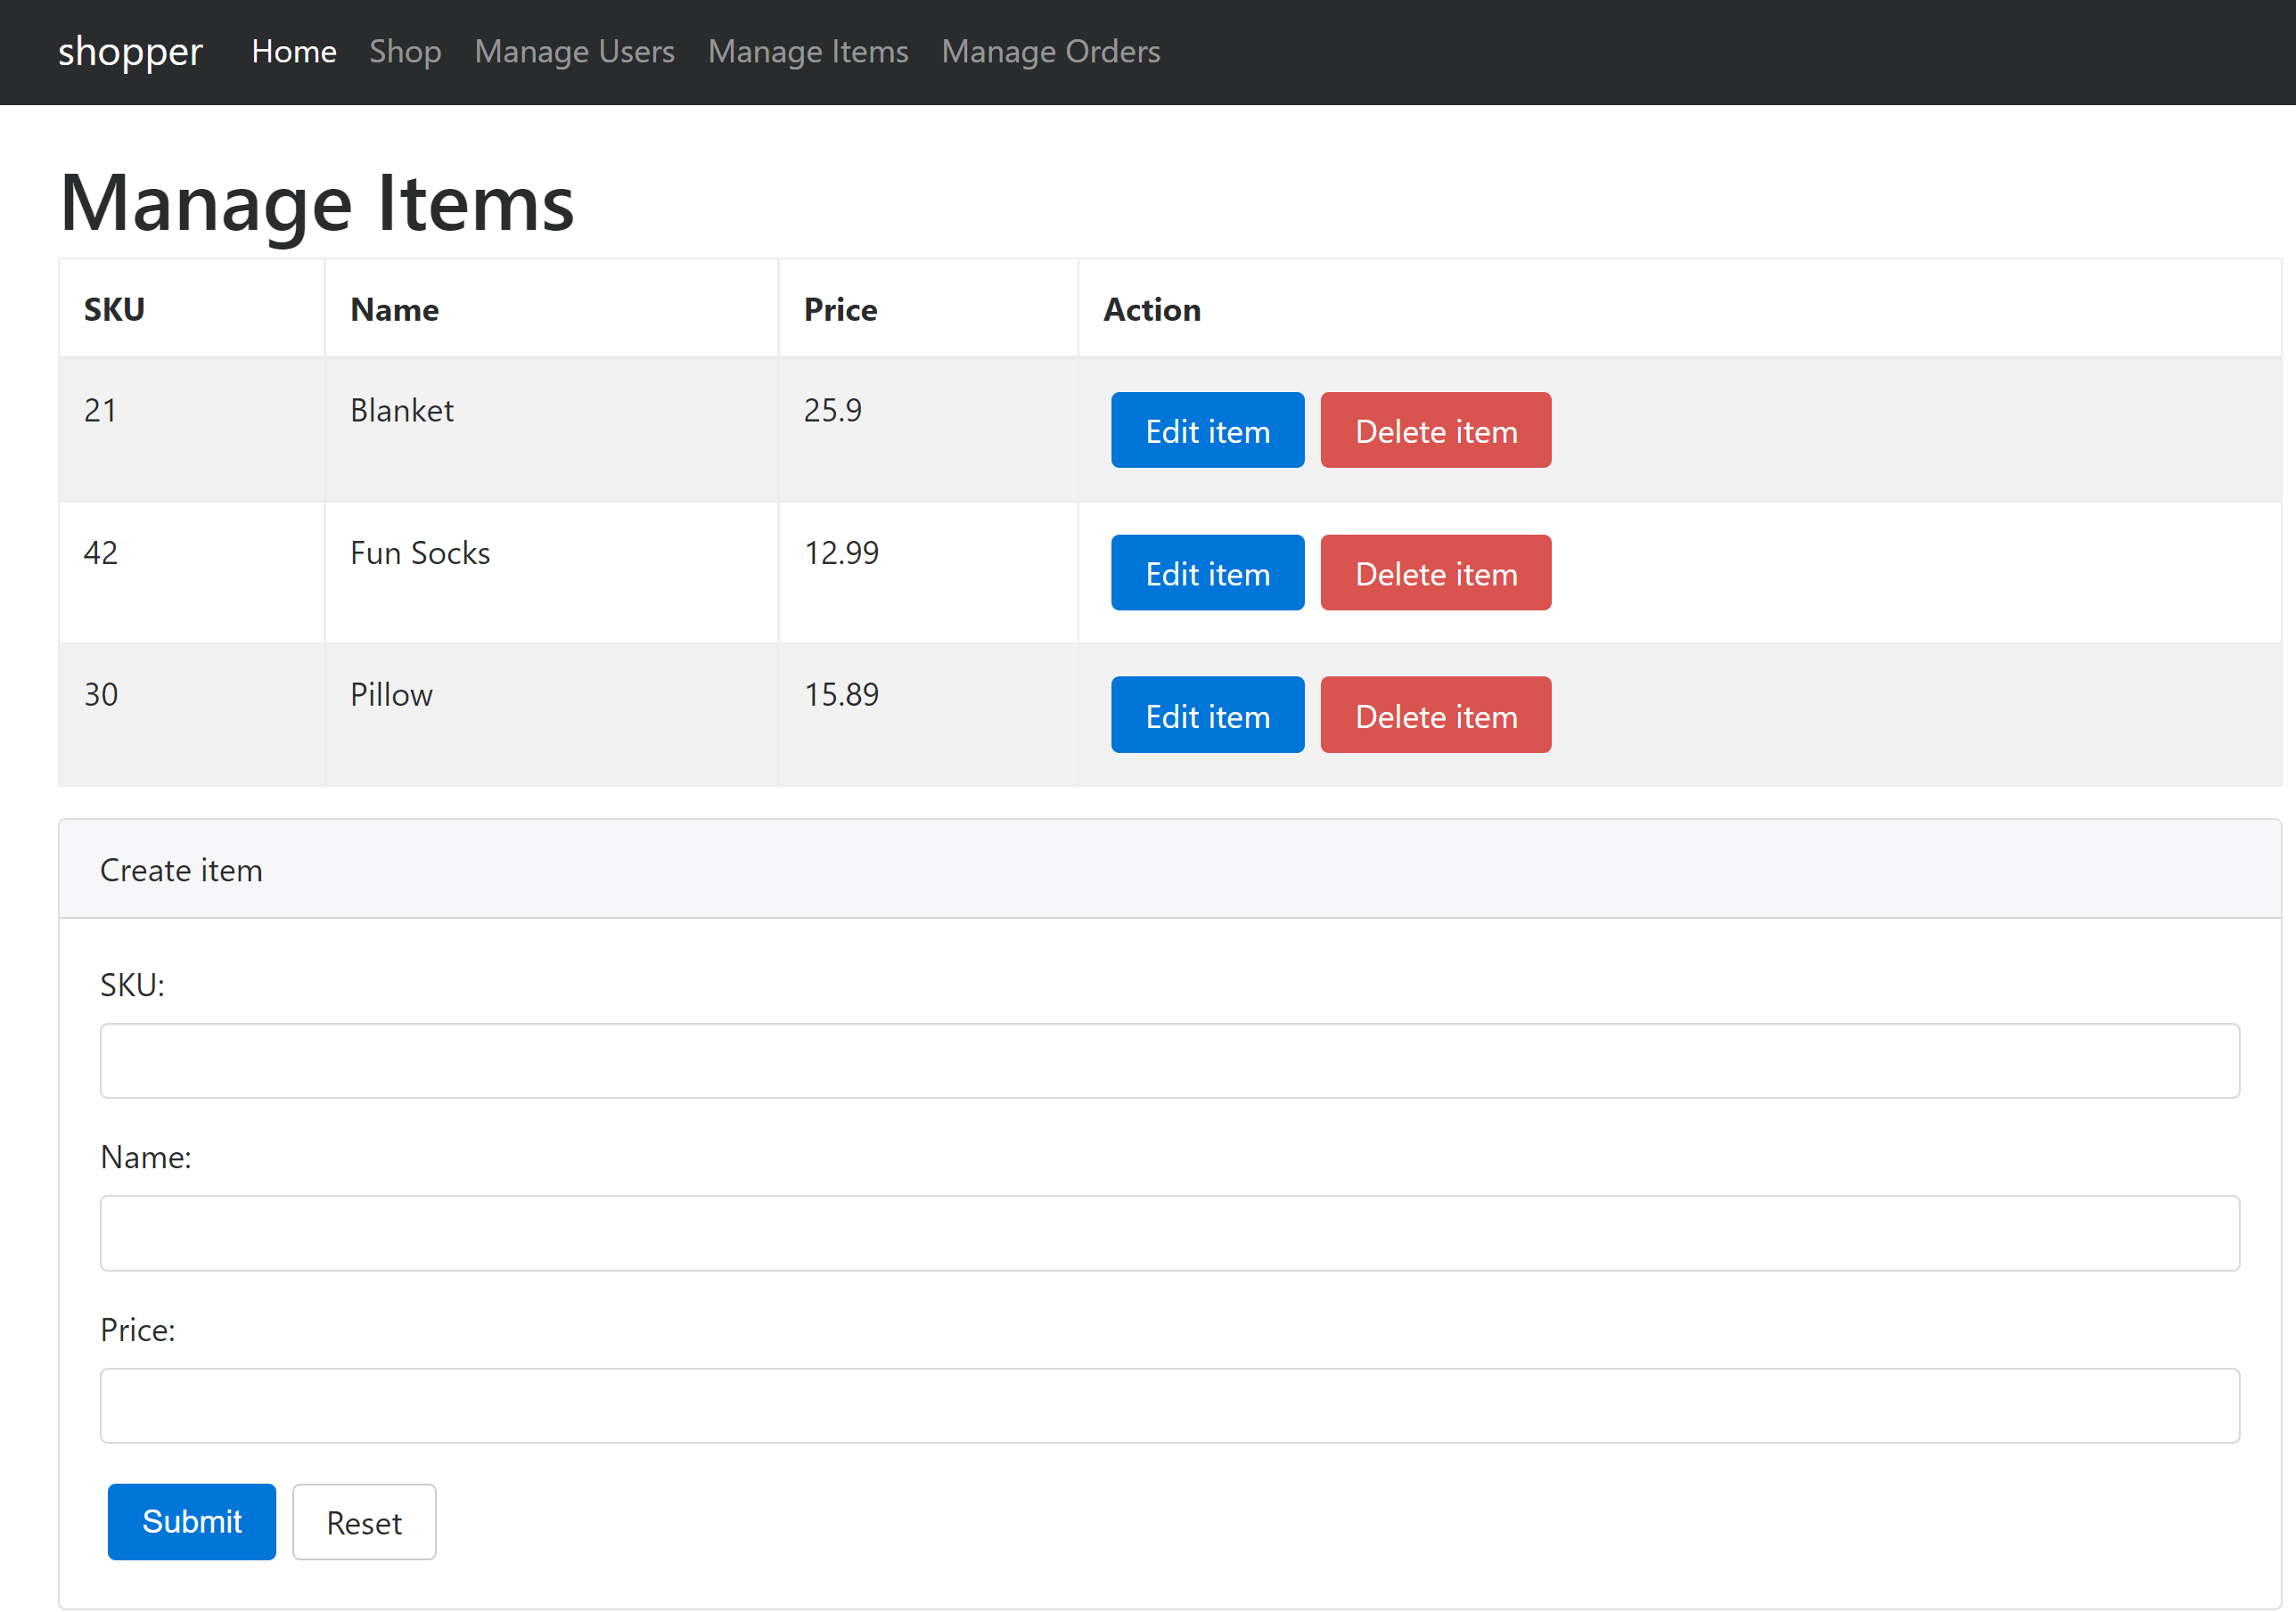Click the Name: form label
The height and width of the screenshot is (1612, 2296).
point(146,1157)
